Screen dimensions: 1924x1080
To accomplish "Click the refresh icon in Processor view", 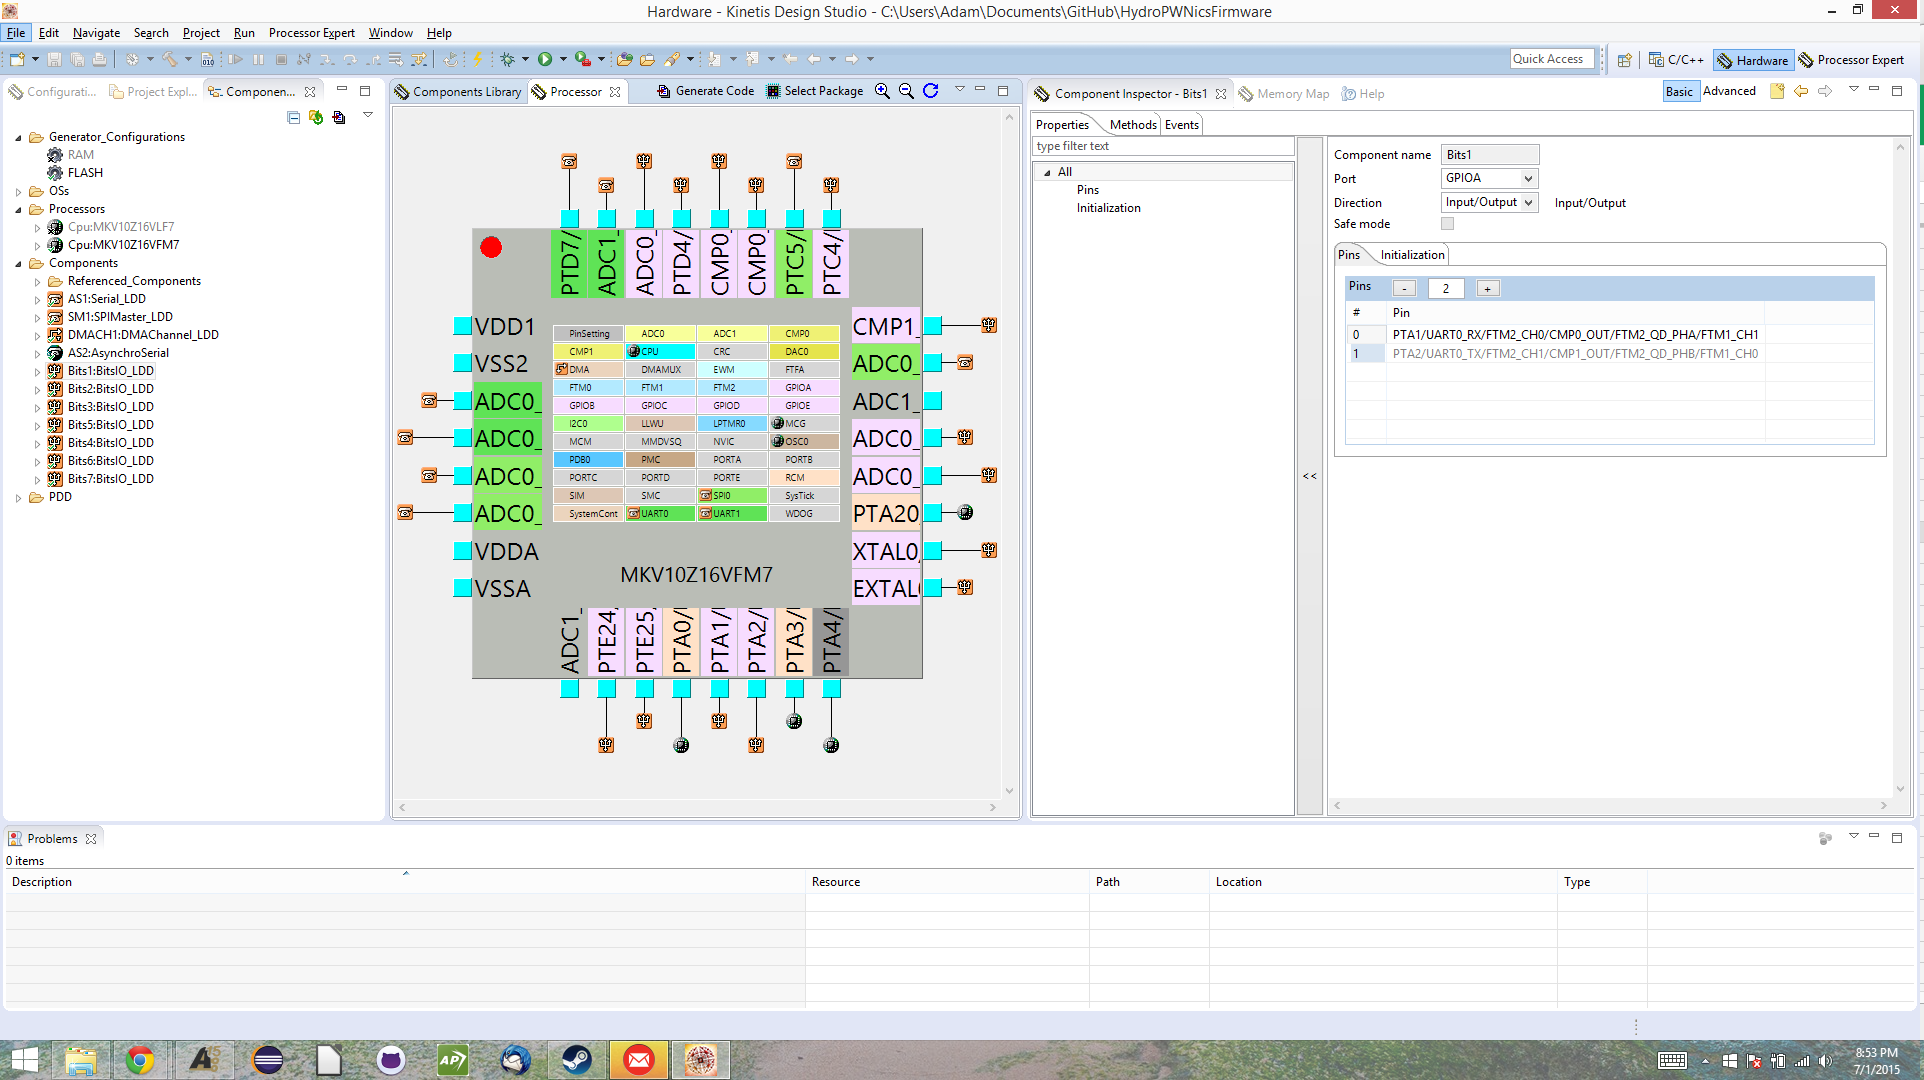I will [x=931, y=91].
